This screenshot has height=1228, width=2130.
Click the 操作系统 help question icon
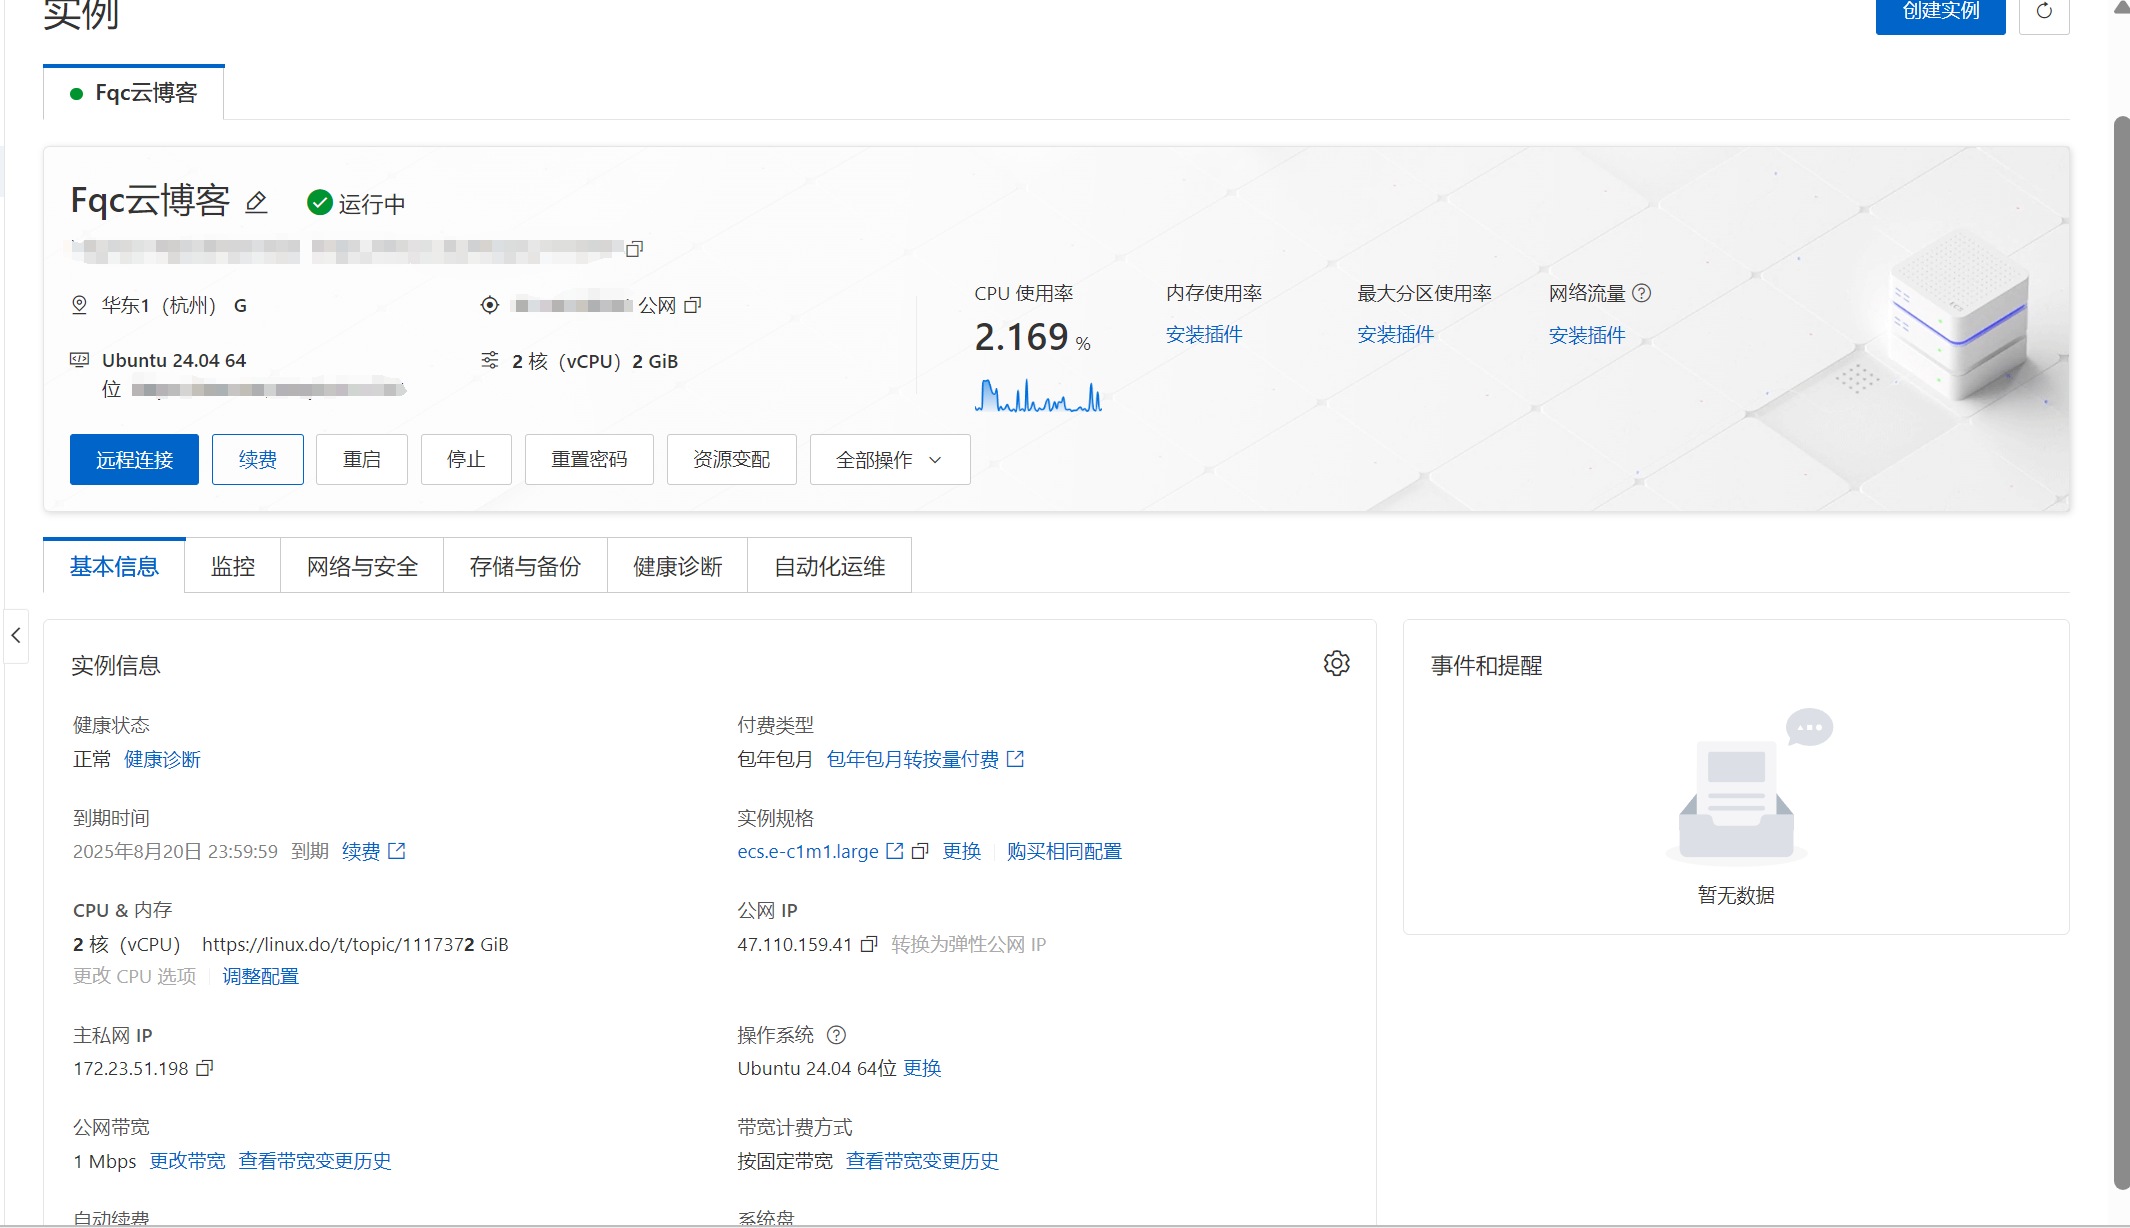(x=836, y=1035)
